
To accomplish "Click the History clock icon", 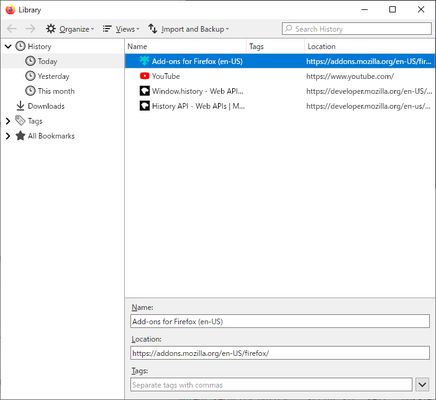I will pyautogui.click(x=21, y=46).
